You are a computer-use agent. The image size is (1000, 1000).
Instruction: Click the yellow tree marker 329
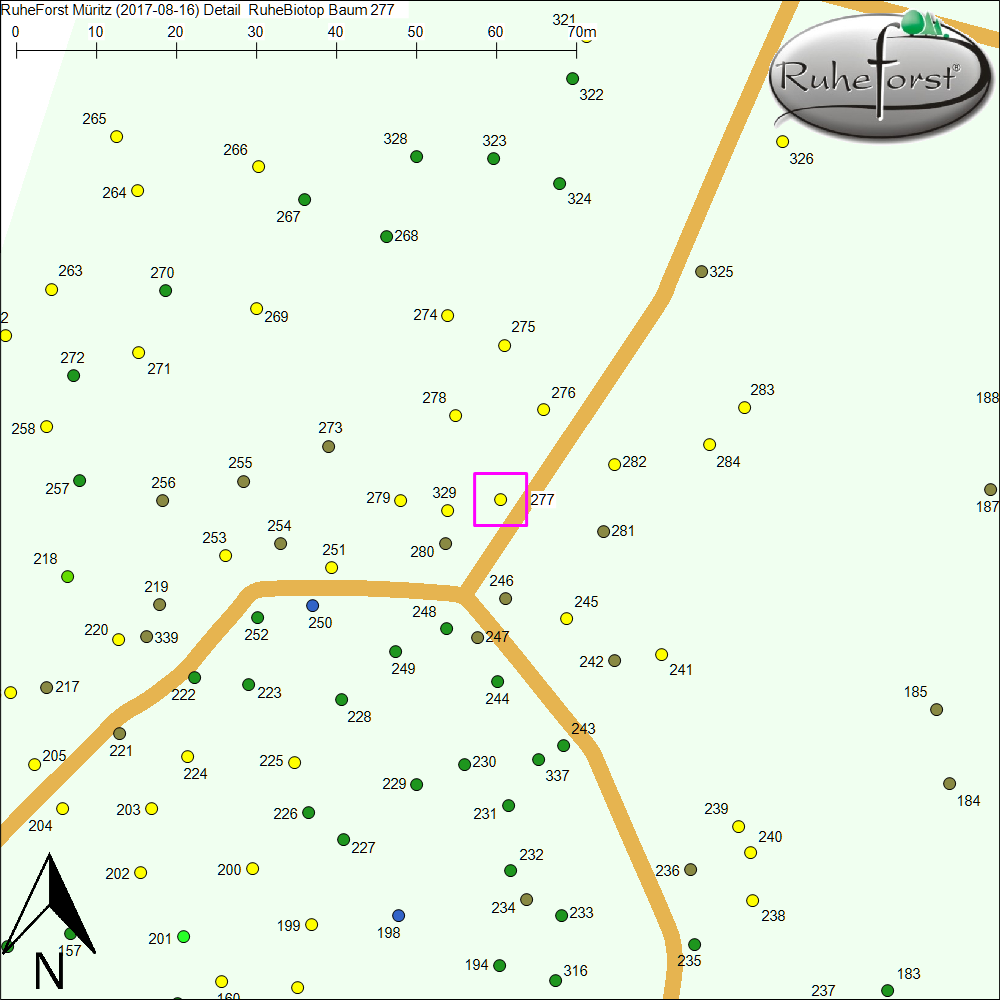tap(447, 510)
